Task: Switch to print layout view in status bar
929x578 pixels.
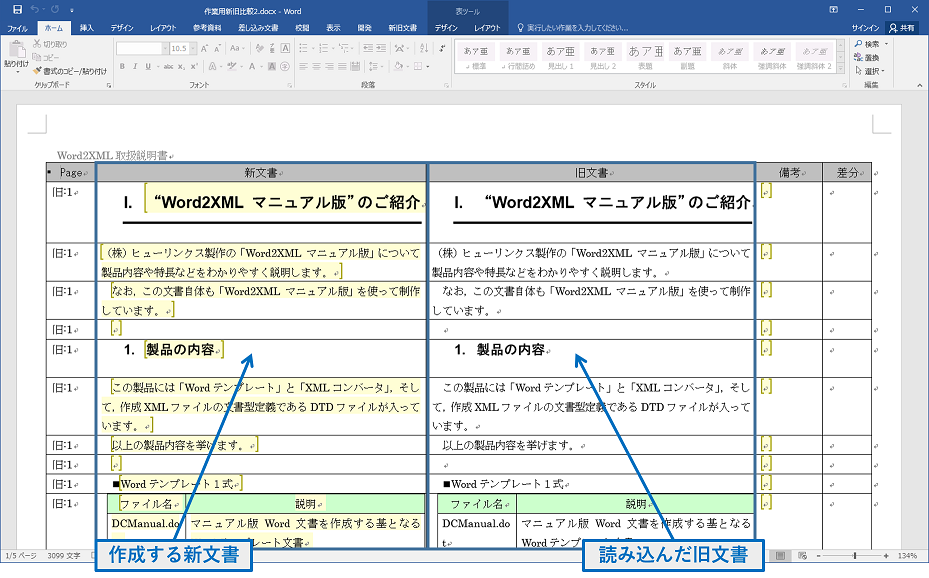Action: (x=780, y=555)
